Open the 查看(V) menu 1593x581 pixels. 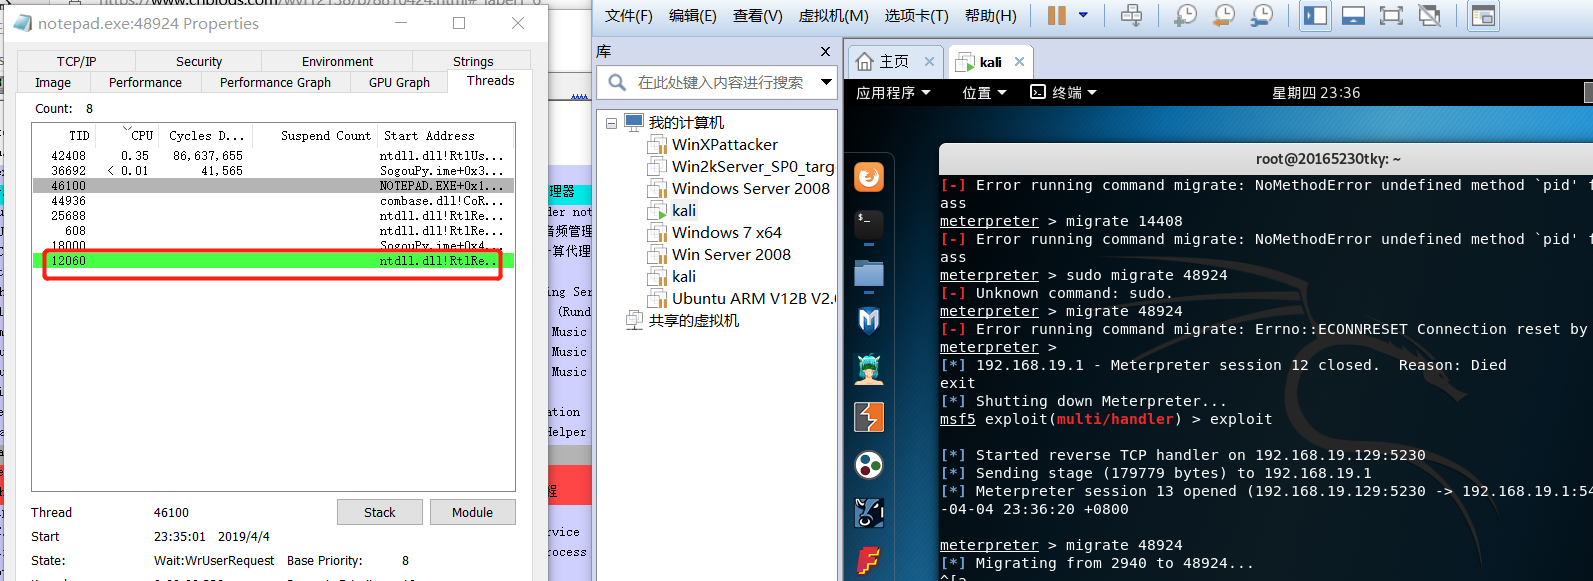tap(758, 16)
